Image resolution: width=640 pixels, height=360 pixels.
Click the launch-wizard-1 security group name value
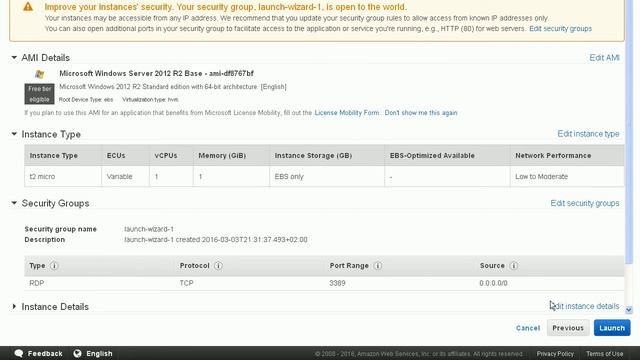click(149, 229)
